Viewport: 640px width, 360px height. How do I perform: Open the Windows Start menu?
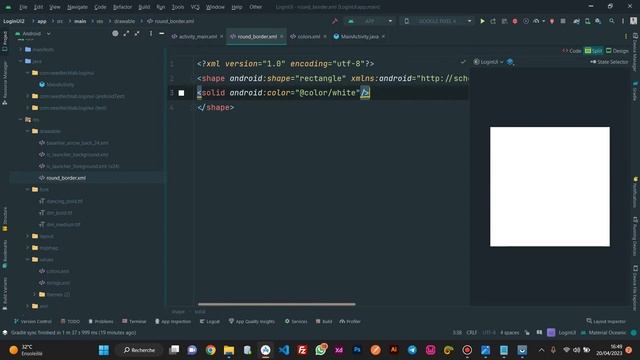tap(104, 350)
